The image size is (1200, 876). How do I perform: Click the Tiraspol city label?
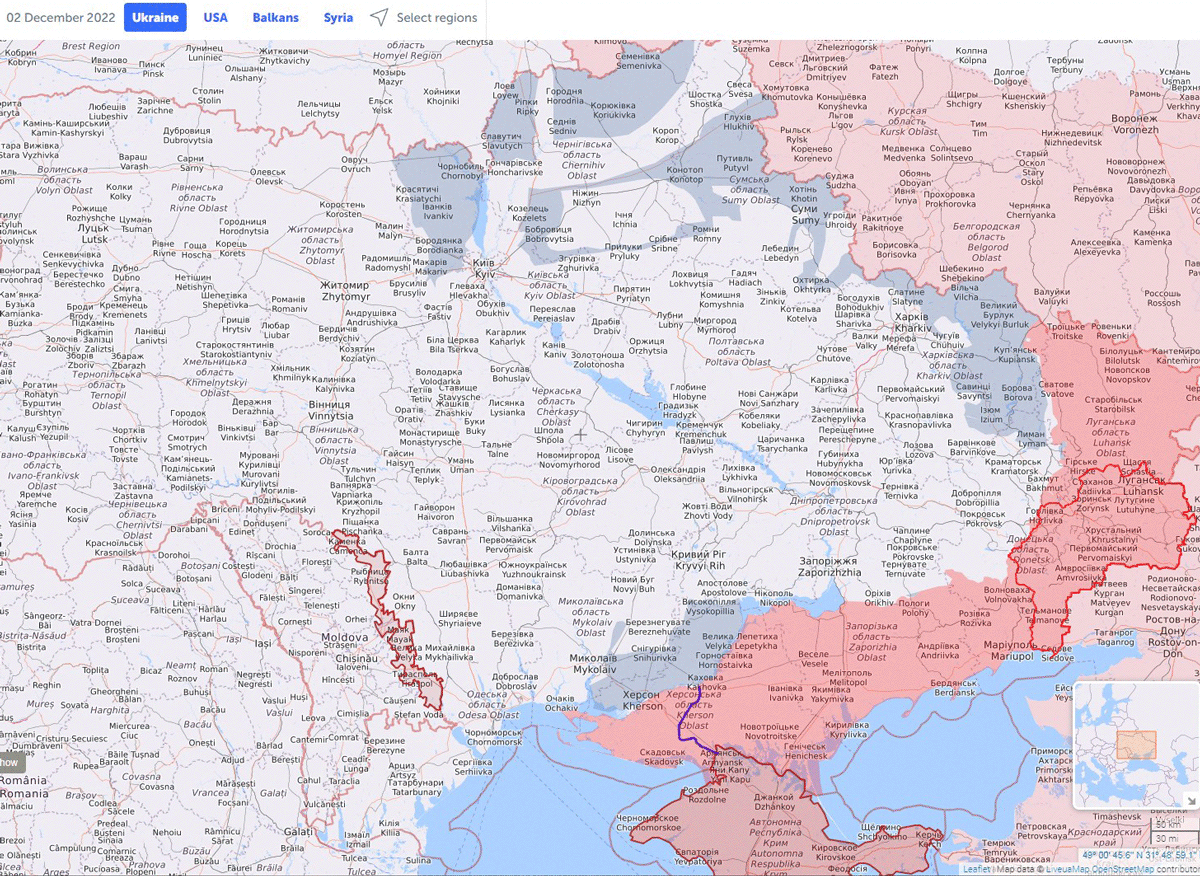pos(413,678)
